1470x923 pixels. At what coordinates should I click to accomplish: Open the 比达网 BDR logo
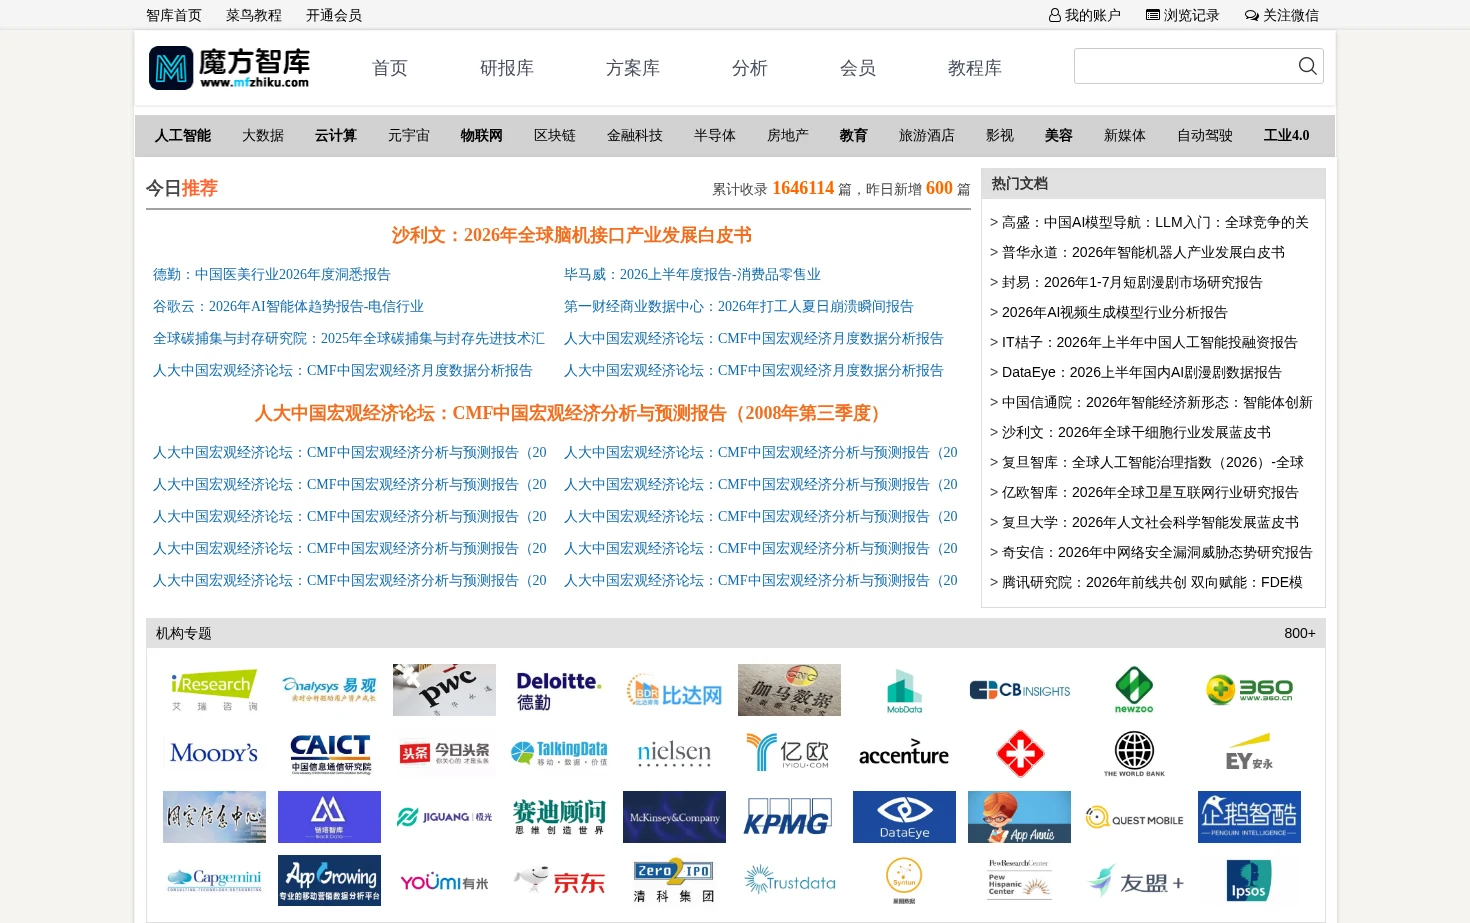tap(674, 690)
